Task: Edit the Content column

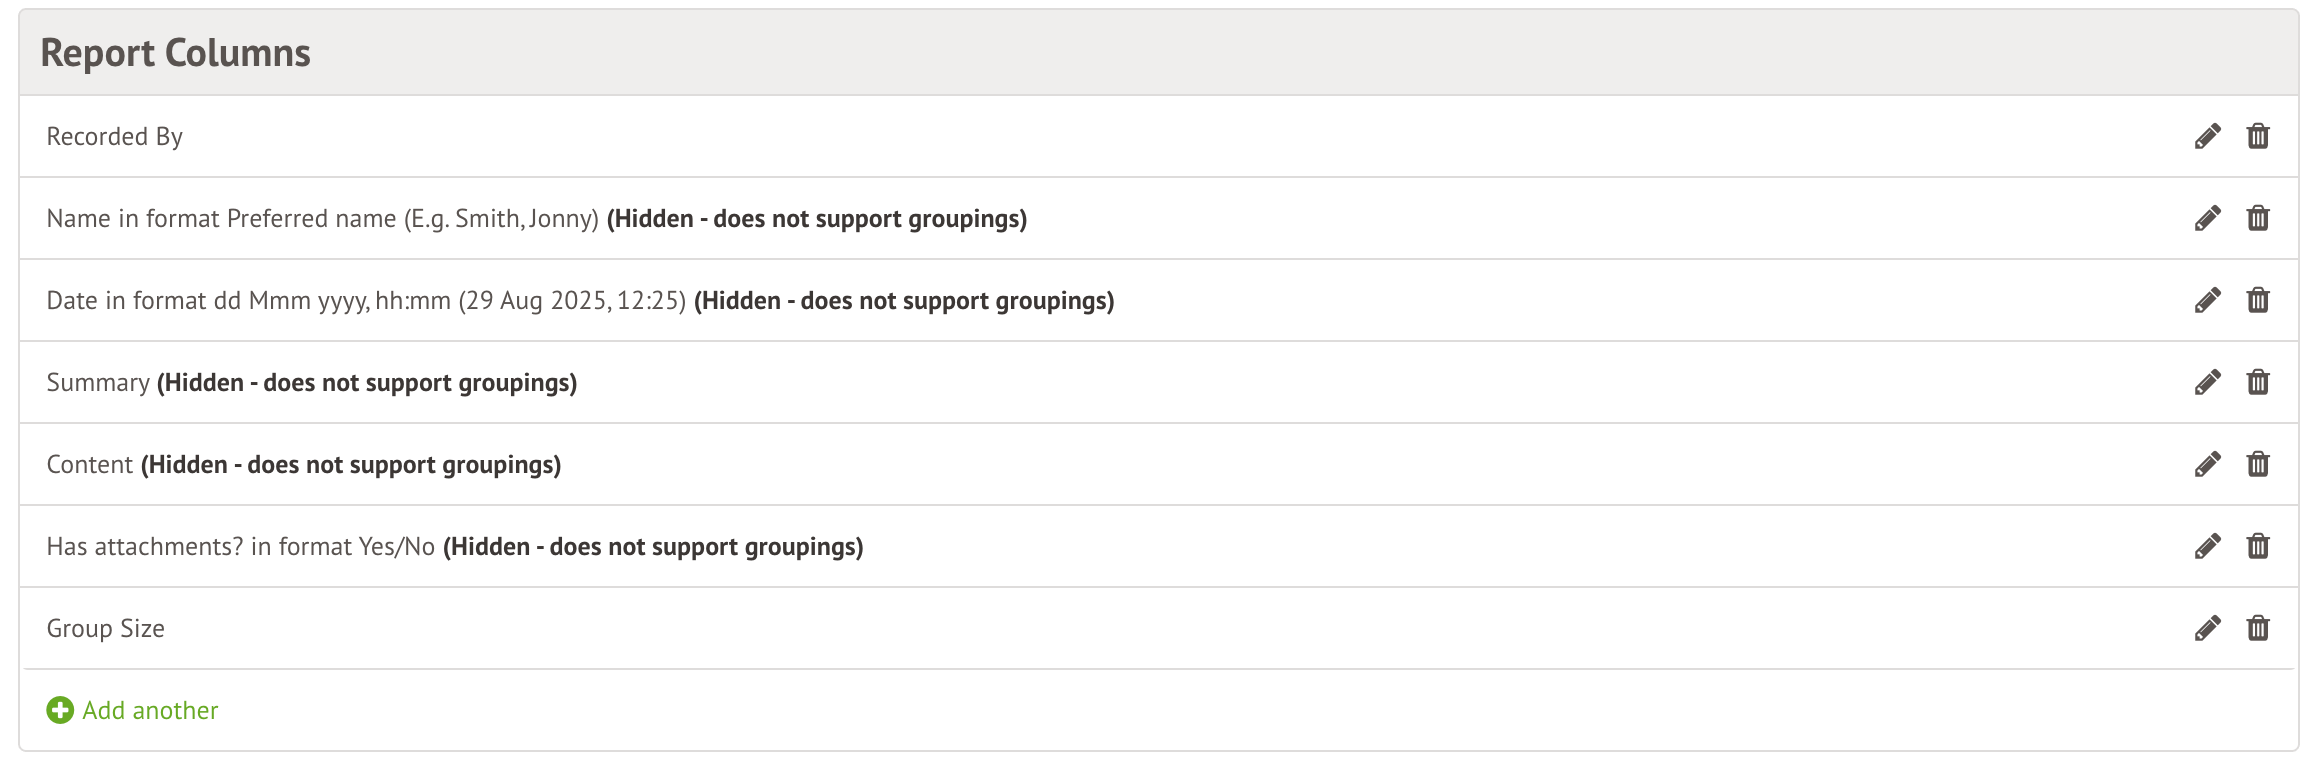Action: [2208, 464]
